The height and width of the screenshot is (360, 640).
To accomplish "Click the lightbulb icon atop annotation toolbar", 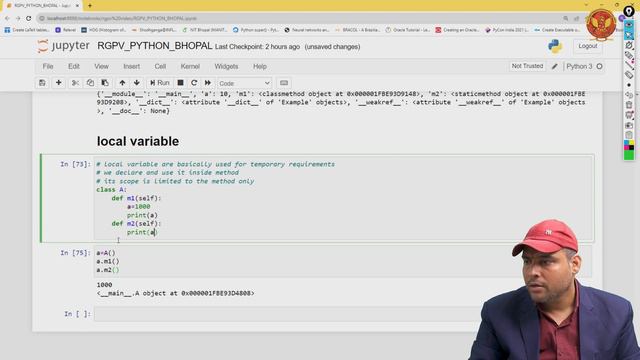I will click(x=629, y=11).
